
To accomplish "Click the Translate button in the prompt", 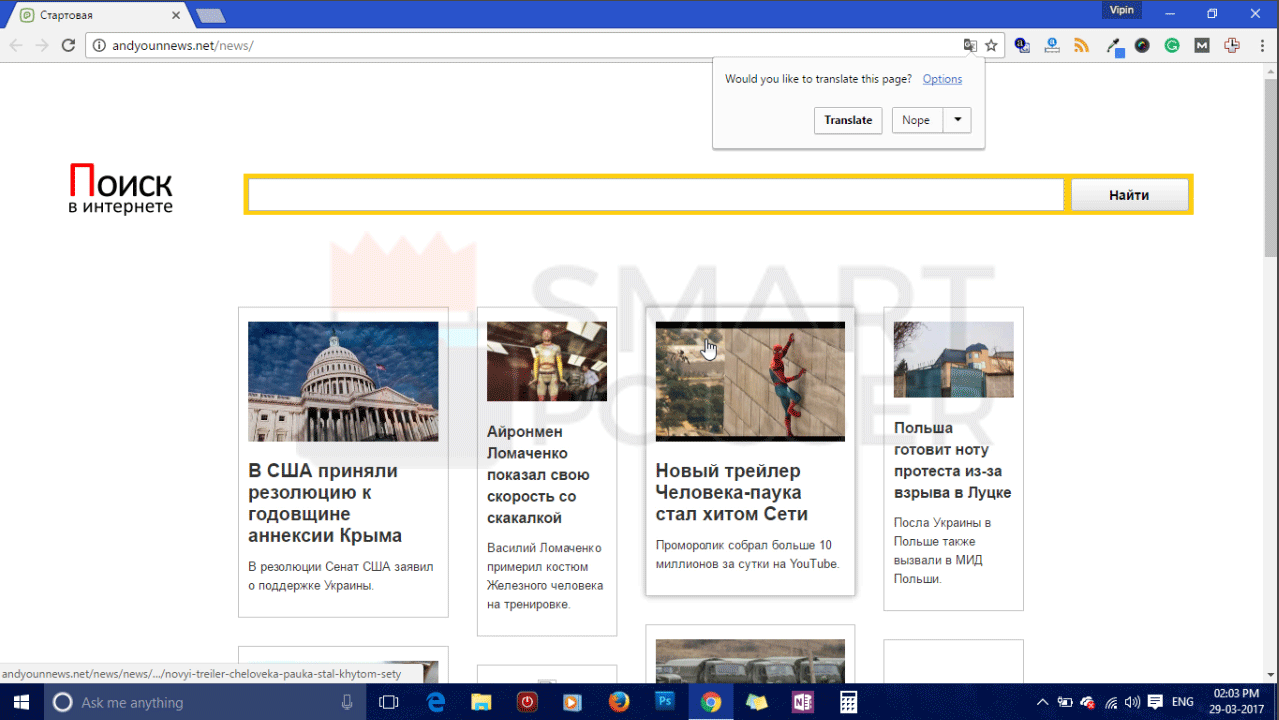I will pos(847,120).
